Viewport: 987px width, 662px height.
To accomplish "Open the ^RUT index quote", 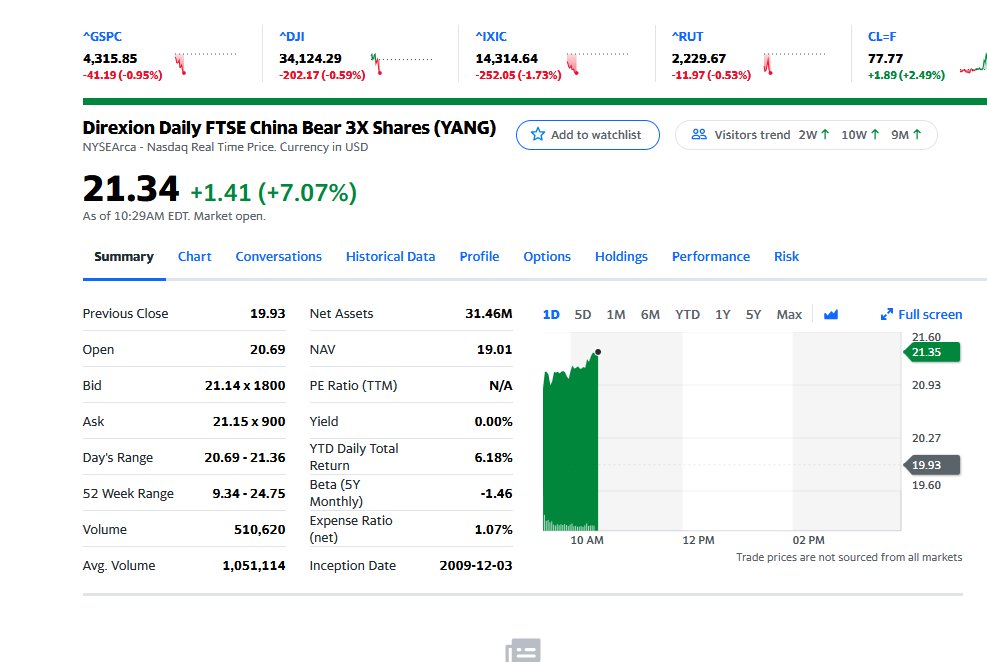I will [x=687, y=36].
